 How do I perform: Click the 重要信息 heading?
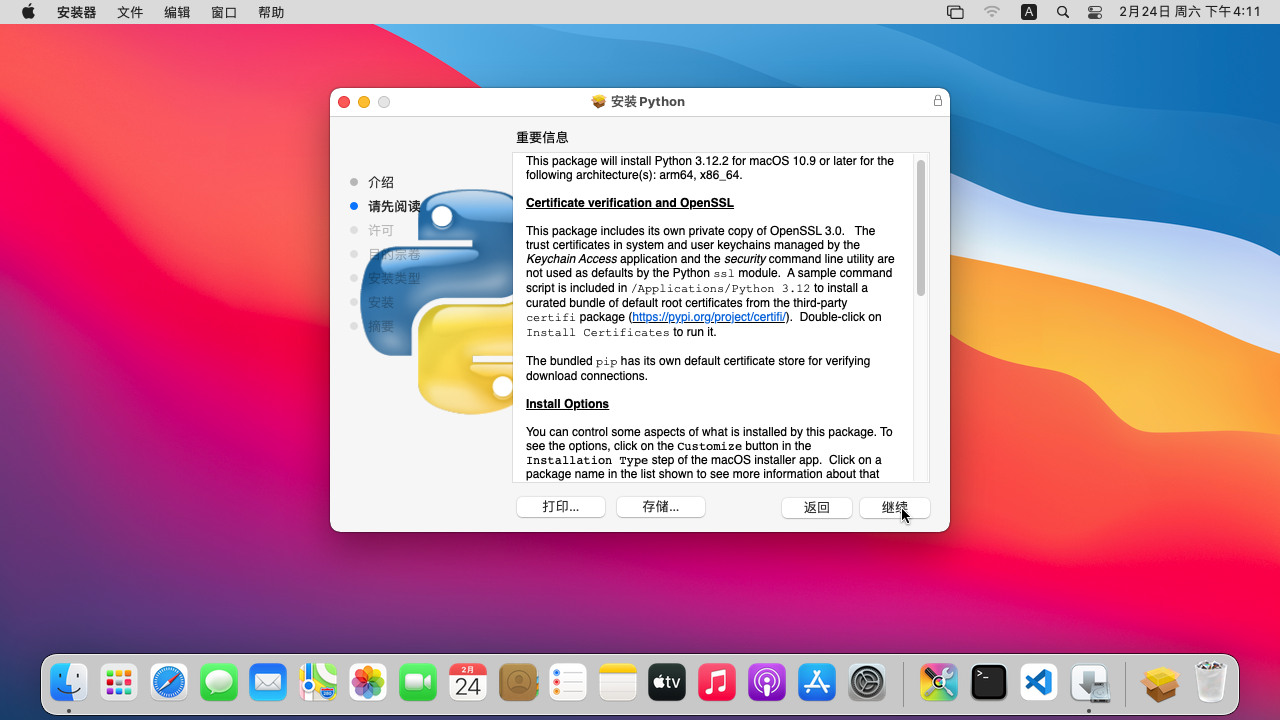(542, 137)
